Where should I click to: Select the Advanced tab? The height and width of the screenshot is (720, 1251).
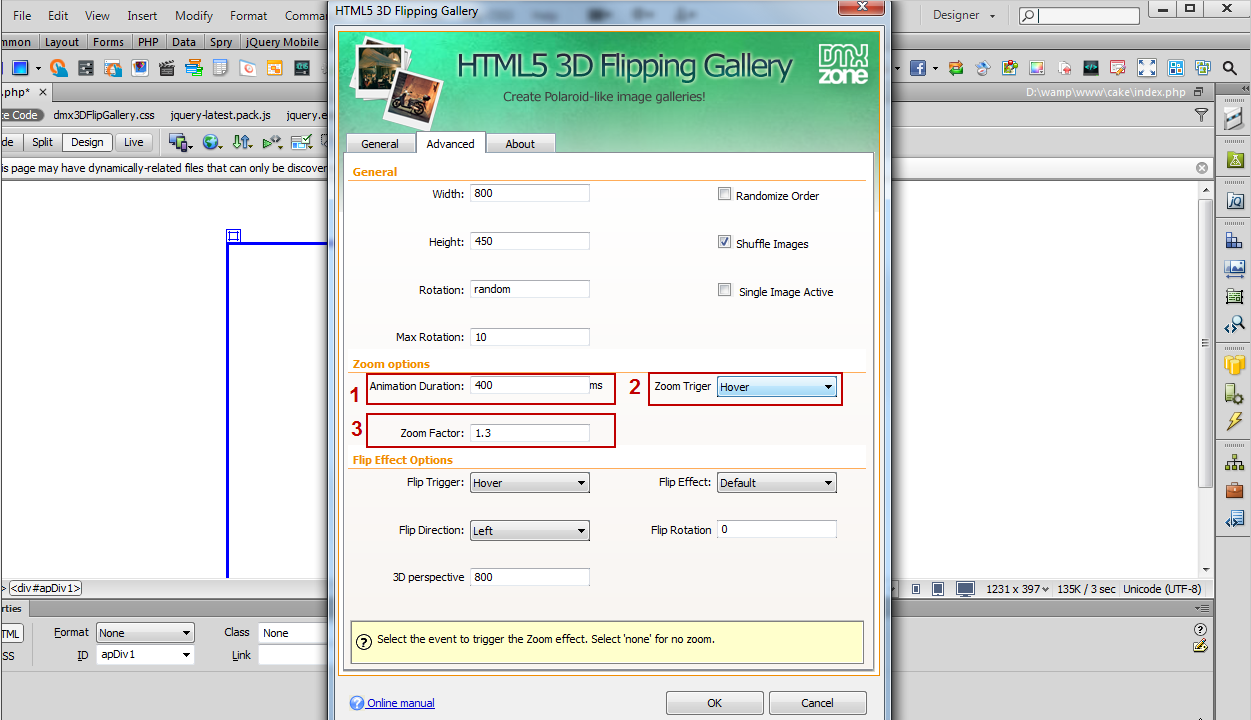[450, 143]
